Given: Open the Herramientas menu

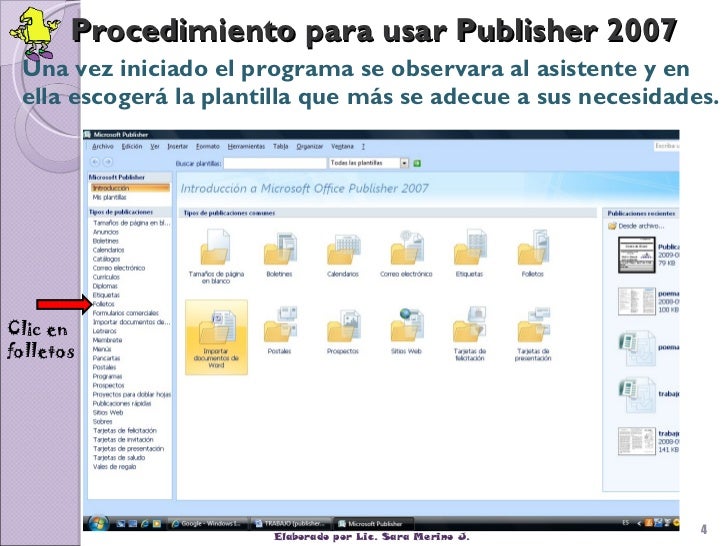Looking at the screenshot, I should (x=246, y=146).
